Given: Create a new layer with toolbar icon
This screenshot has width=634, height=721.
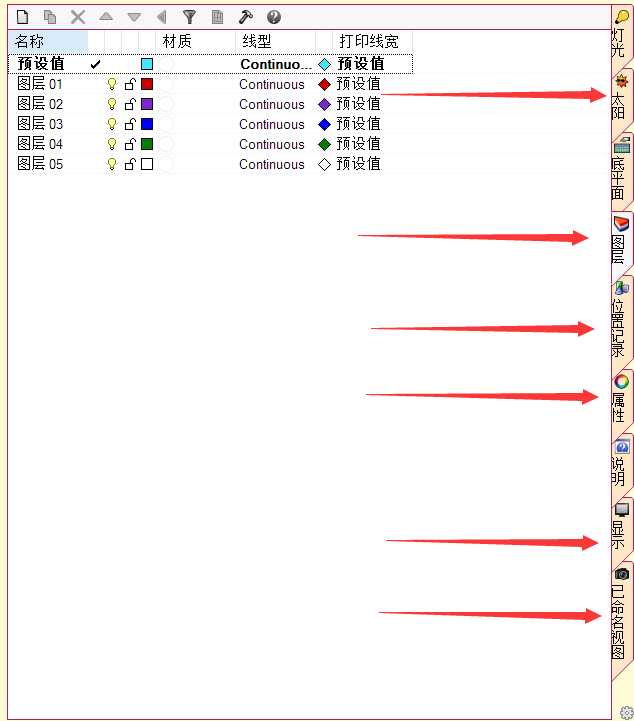Looking at the screenshot, I should pos(23,17).
